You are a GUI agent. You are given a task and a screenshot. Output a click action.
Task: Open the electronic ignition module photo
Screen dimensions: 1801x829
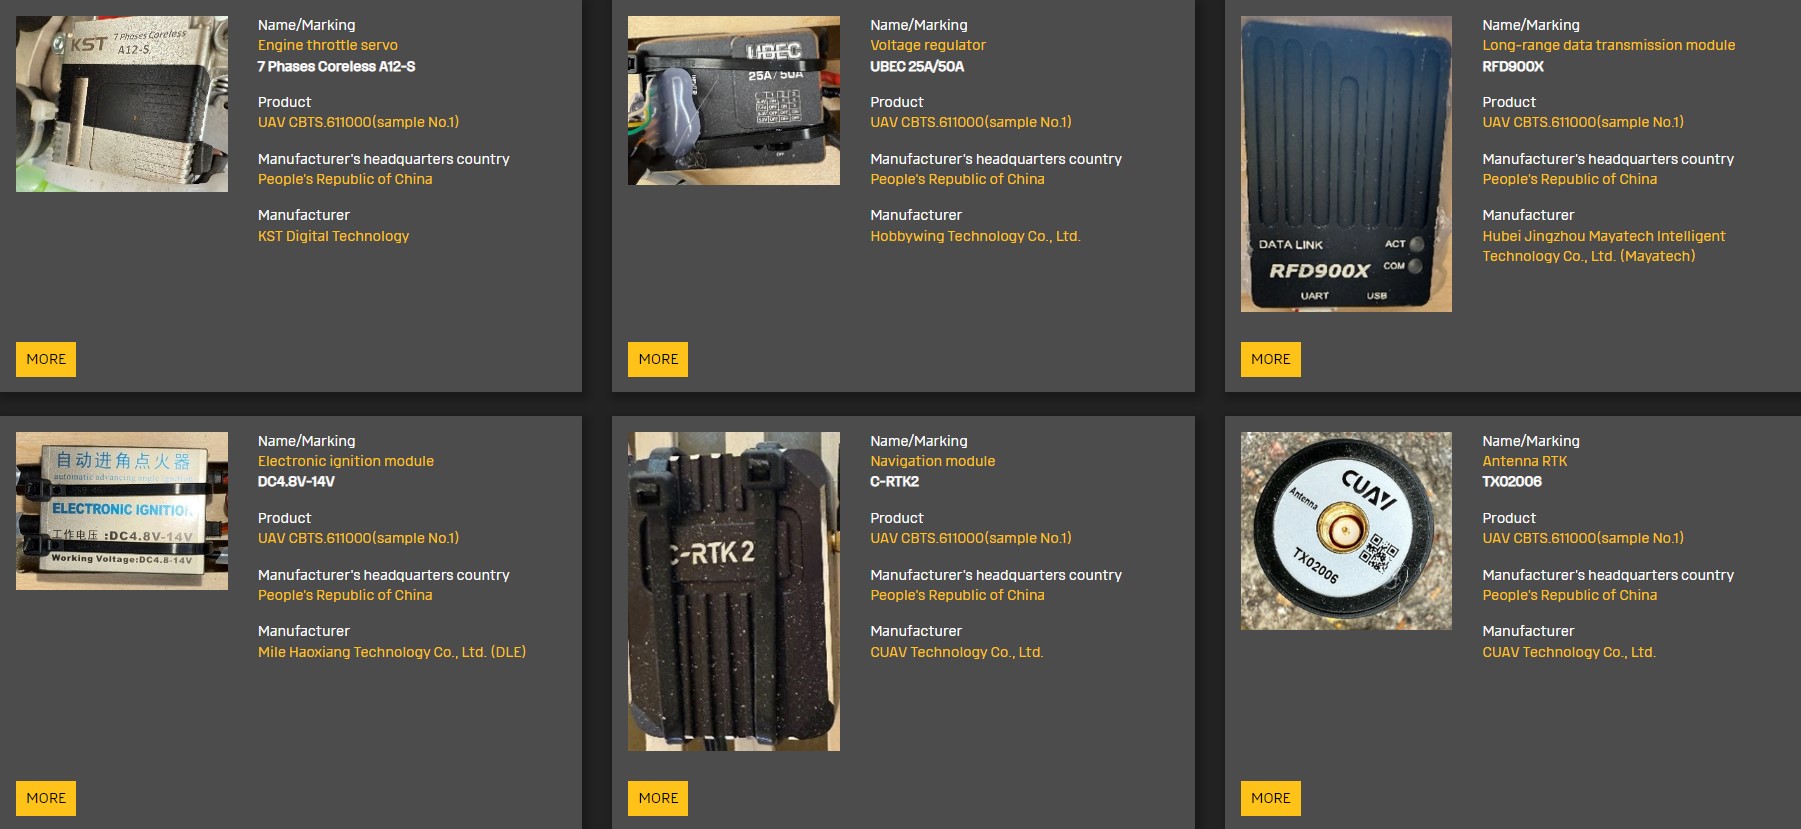point(122,511)
